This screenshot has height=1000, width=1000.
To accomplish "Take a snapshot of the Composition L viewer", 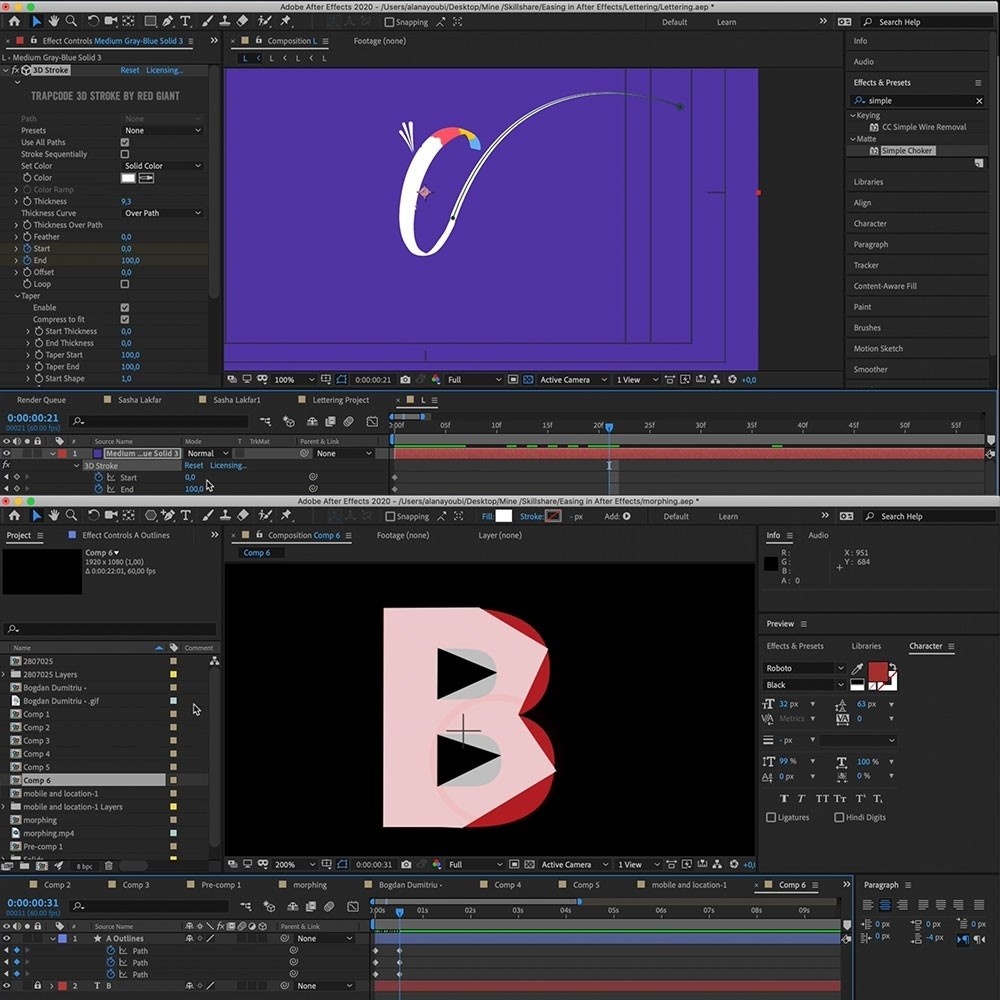I will [x=405, y=379].
